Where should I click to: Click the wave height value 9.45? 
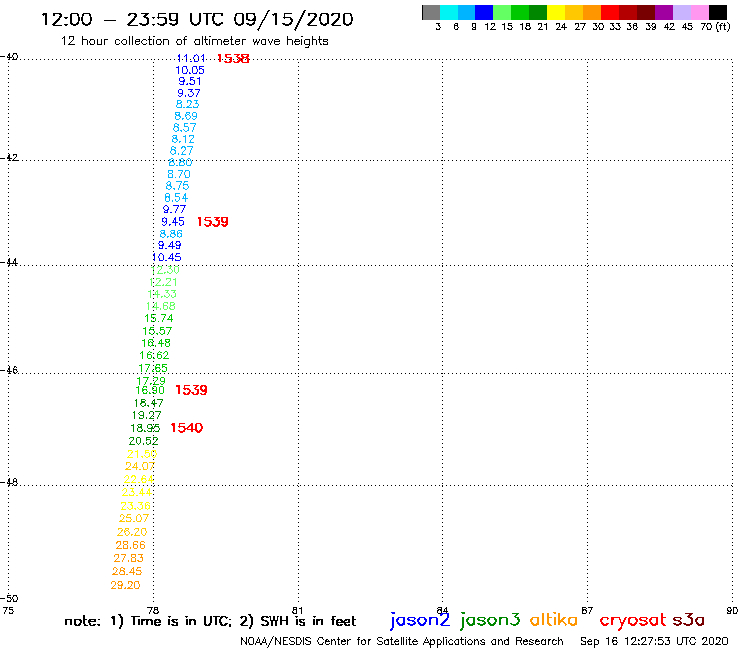pyautogui.click(x=173, y=221)
